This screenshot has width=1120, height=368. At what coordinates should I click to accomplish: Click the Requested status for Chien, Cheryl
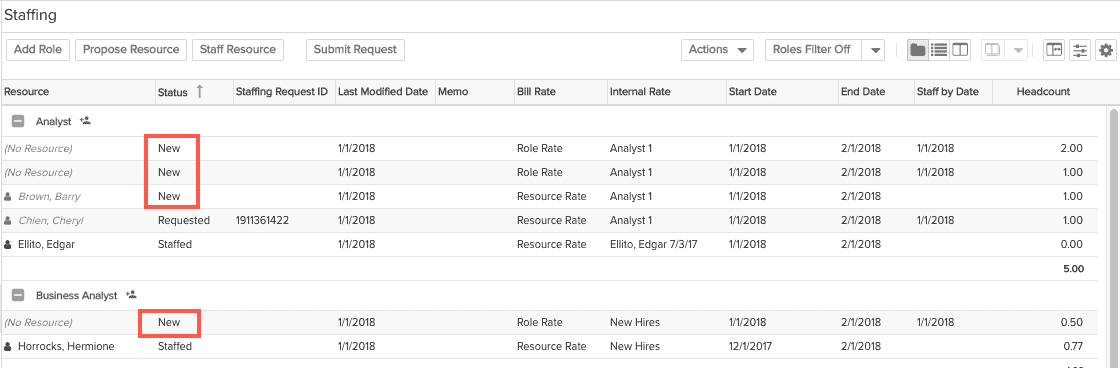click(x=184, y=221)
